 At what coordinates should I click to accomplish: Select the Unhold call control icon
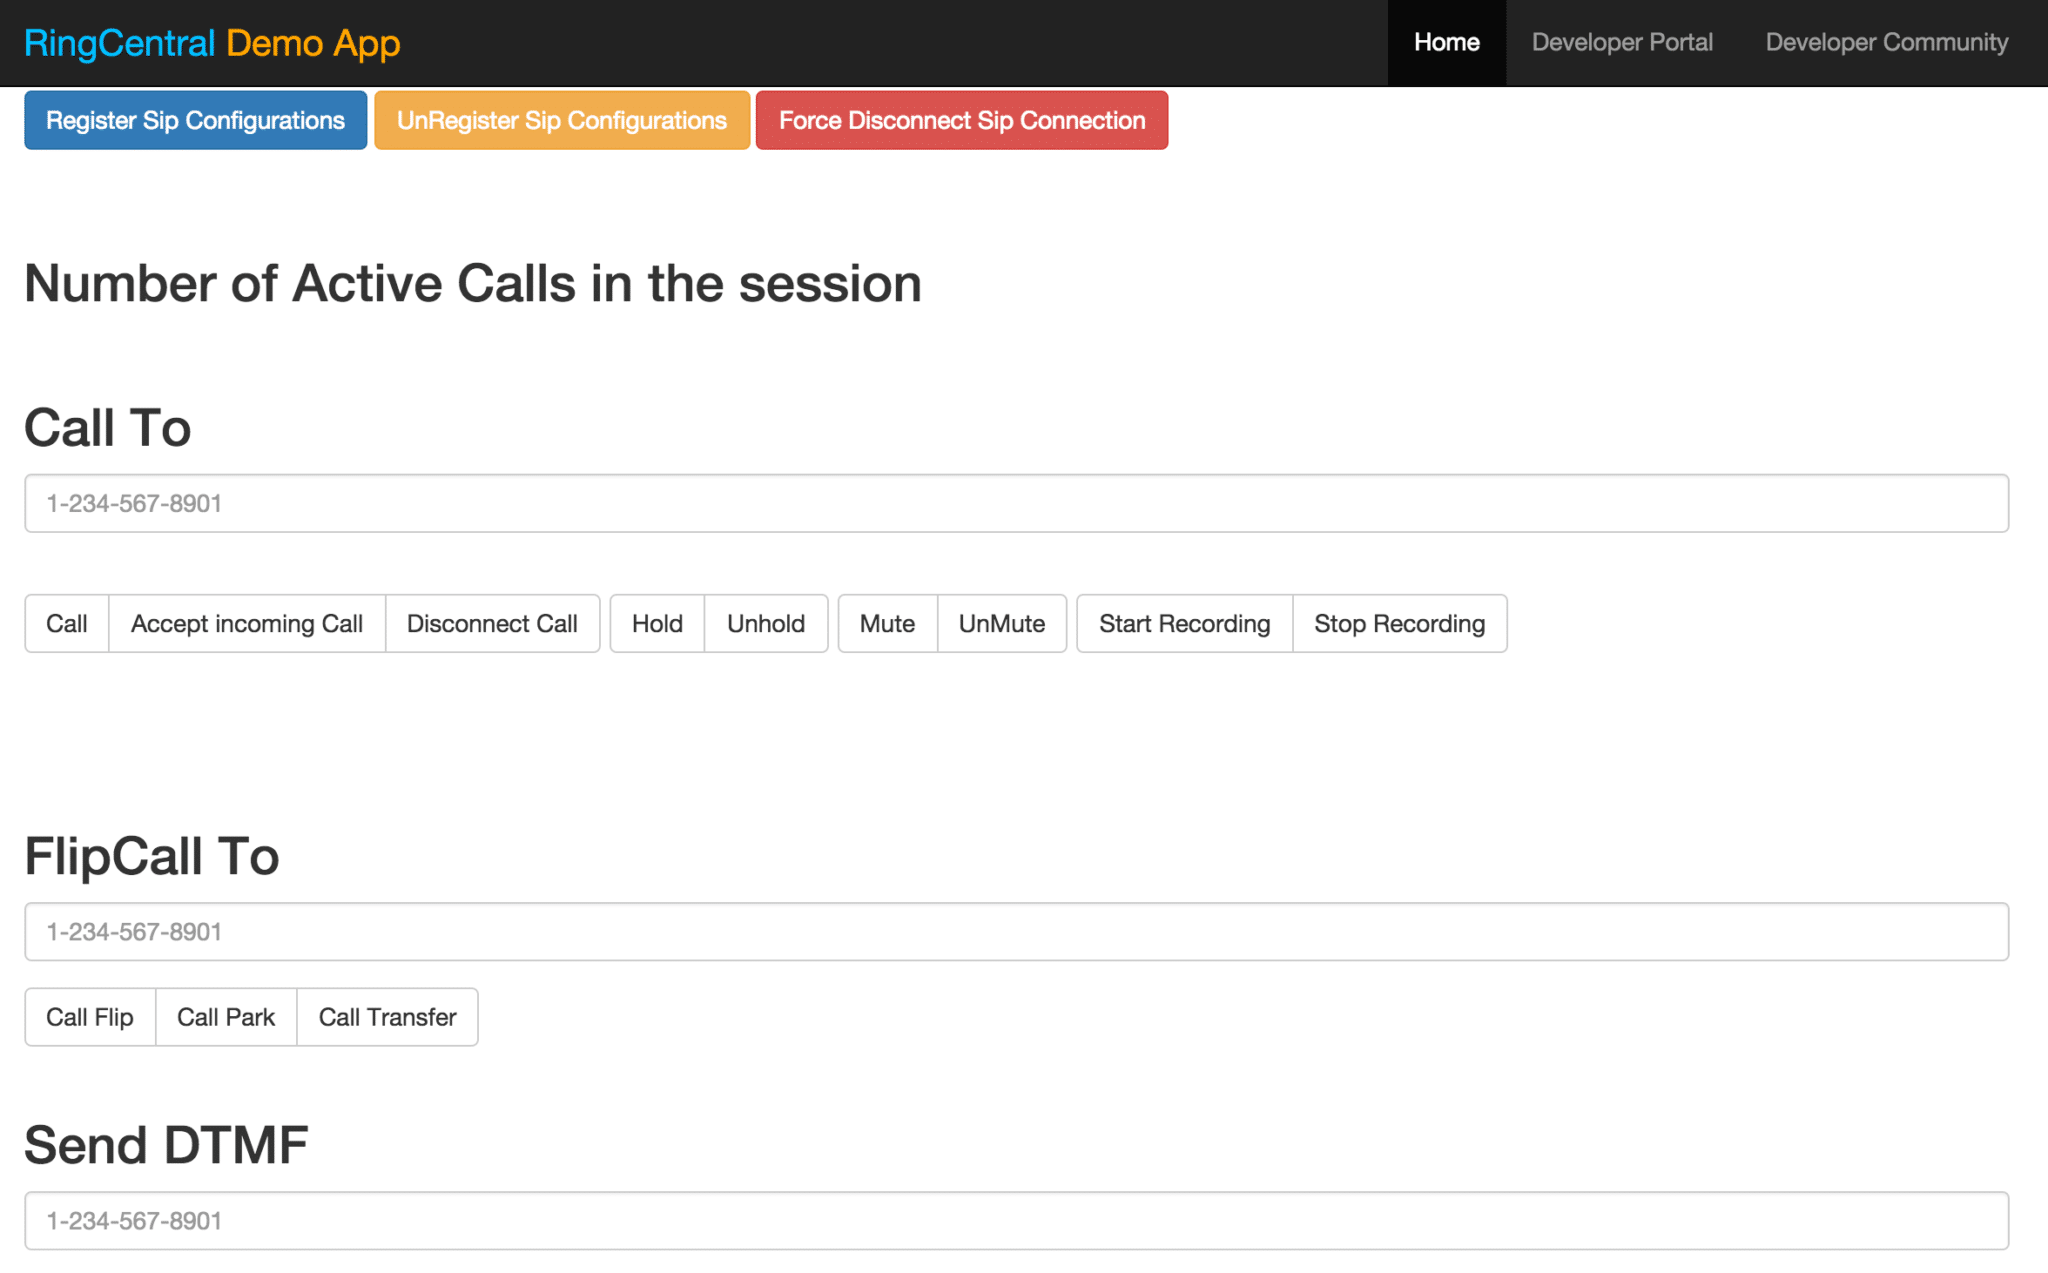767,623
